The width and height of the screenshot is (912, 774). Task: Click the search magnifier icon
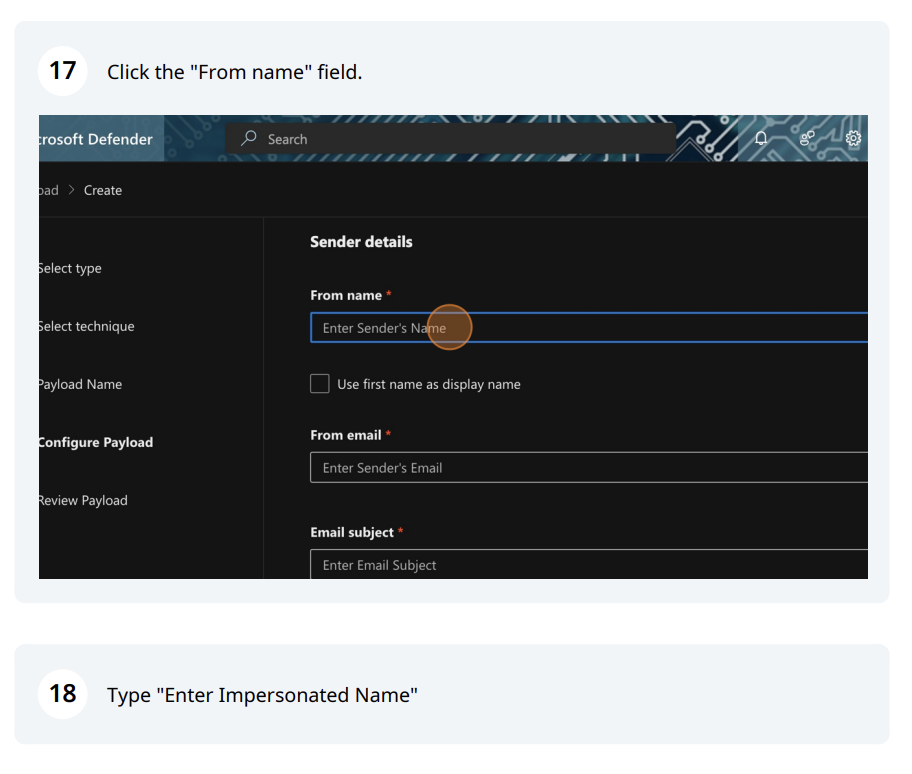[x=250, y=139]
